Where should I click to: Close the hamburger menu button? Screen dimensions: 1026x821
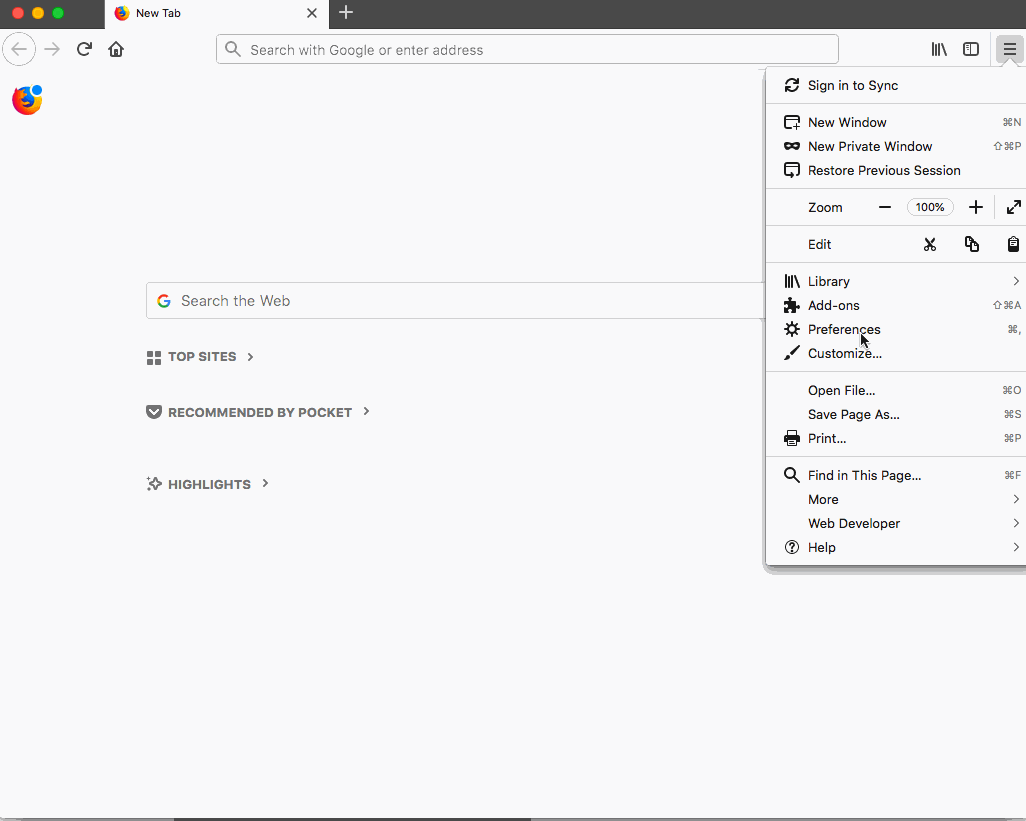point(1010,49)
